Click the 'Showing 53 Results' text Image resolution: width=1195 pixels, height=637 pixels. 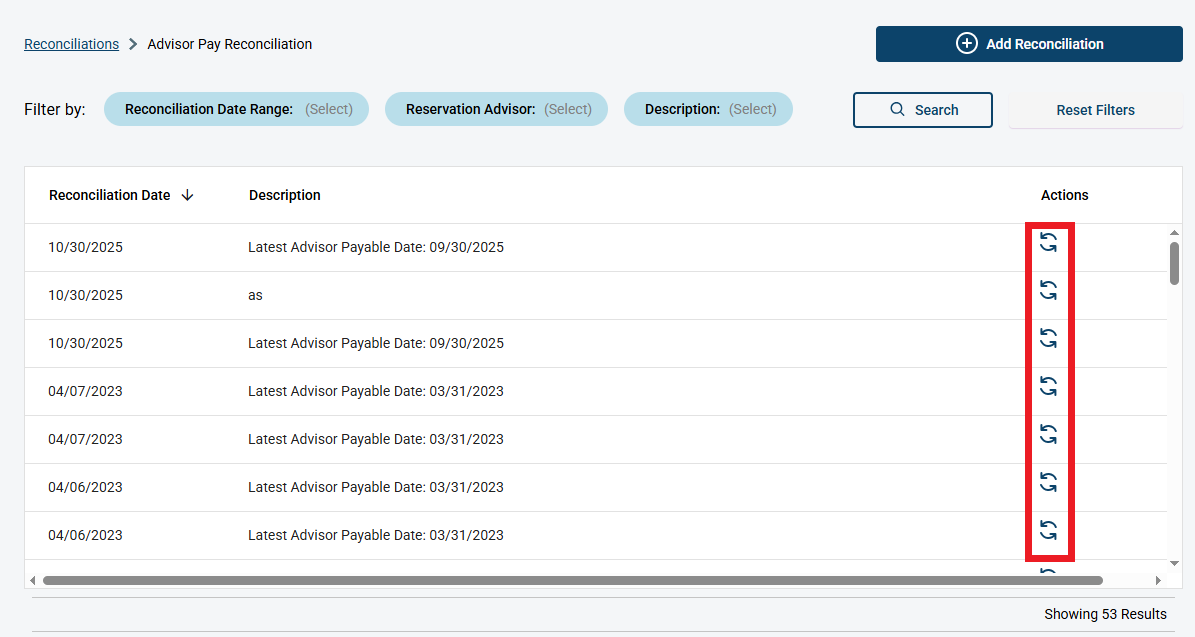1105,614
